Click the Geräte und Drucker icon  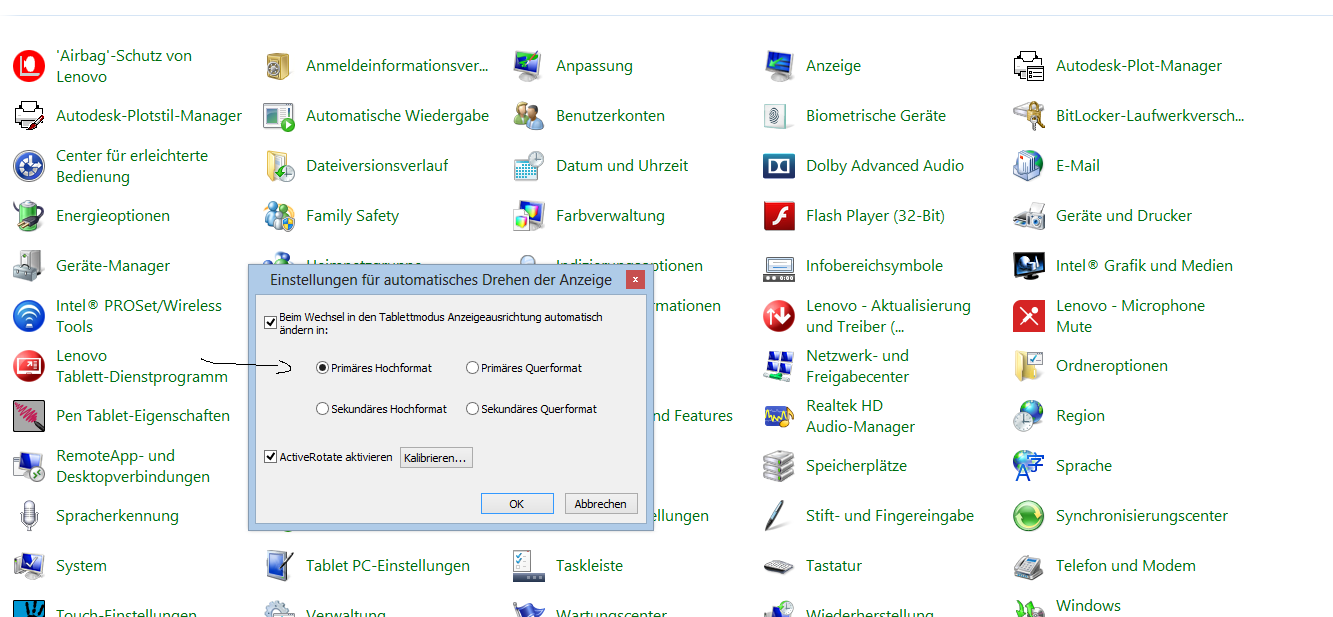[1029, 216]
